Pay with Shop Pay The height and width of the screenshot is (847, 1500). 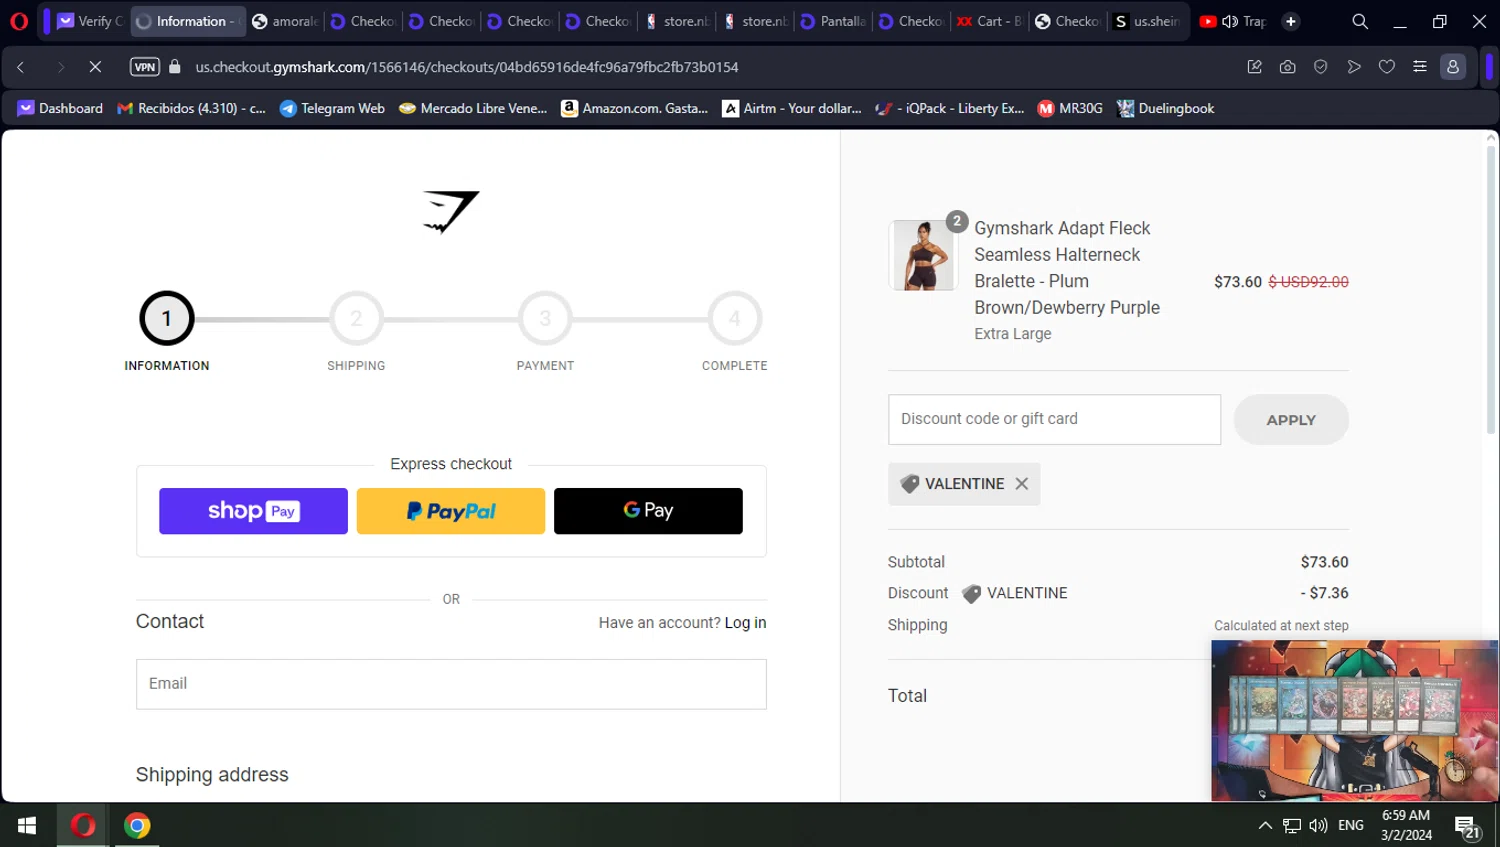[x=253, y=511]
